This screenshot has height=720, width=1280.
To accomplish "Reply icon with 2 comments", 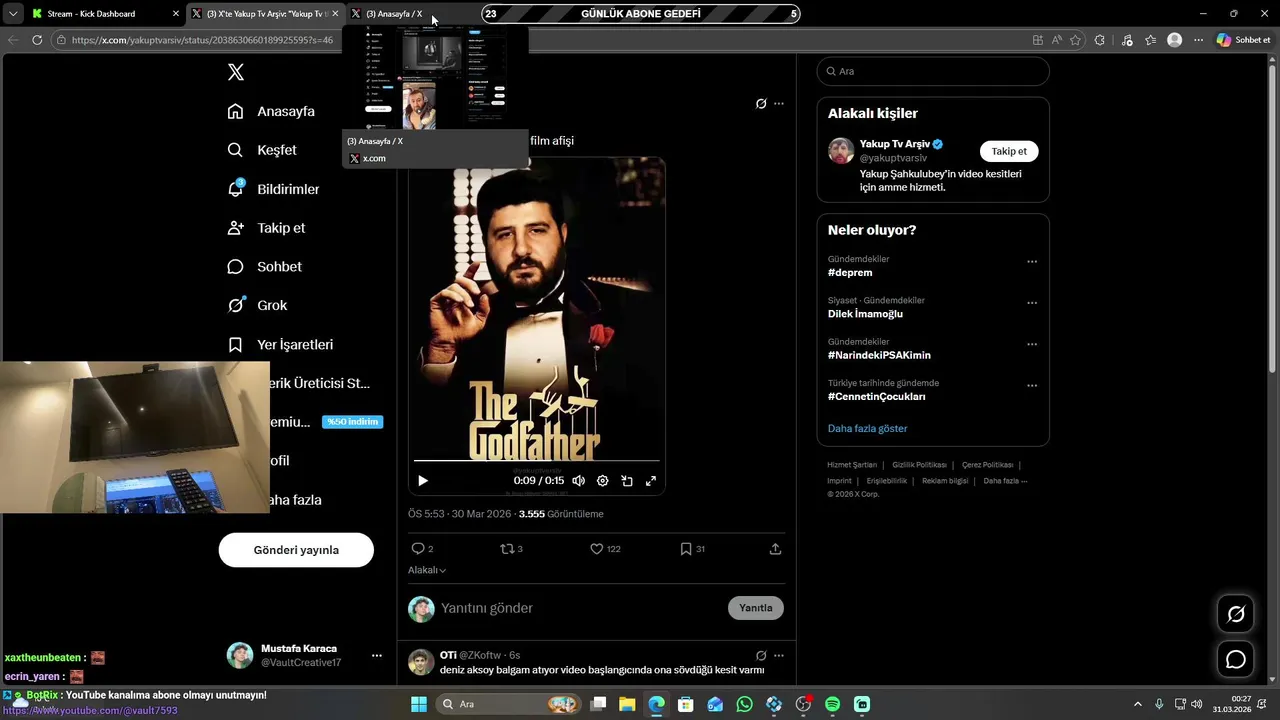I will point(422,549).
